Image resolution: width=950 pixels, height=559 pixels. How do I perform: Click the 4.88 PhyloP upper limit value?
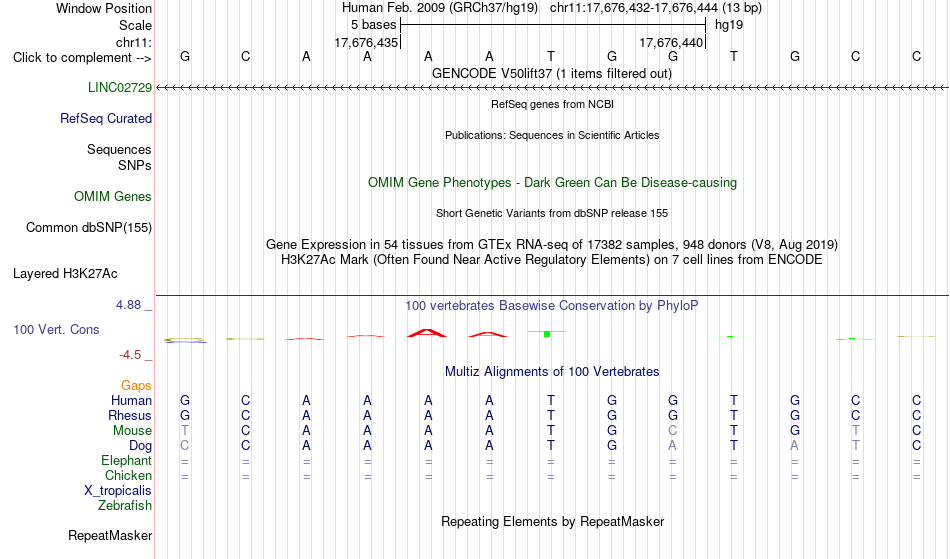(x=129, y=305)
